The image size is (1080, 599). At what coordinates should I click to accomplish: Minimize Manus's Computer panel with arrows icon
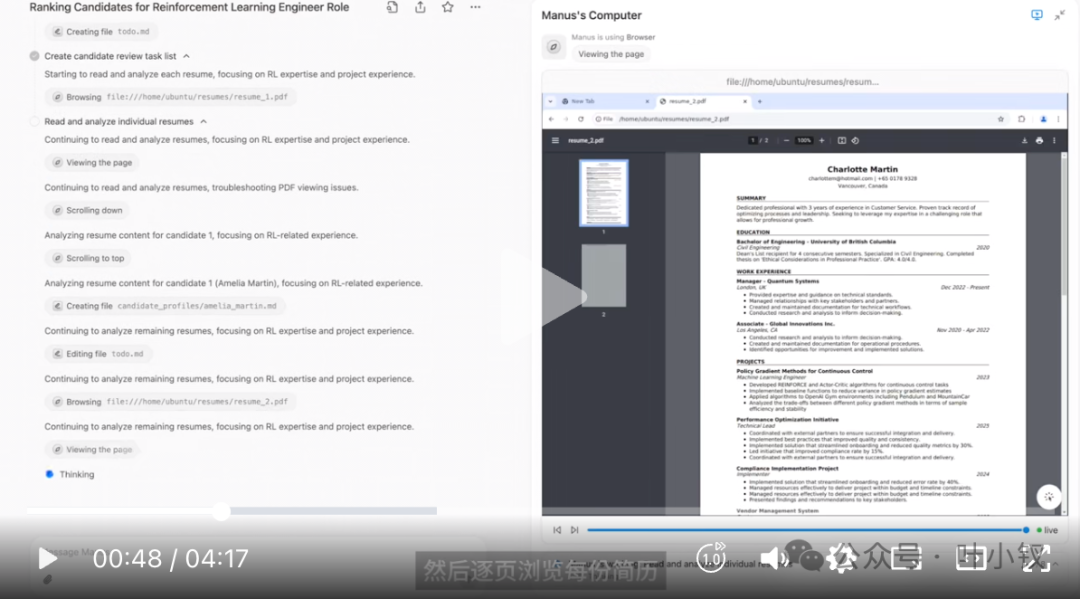tap(1059, 15)
